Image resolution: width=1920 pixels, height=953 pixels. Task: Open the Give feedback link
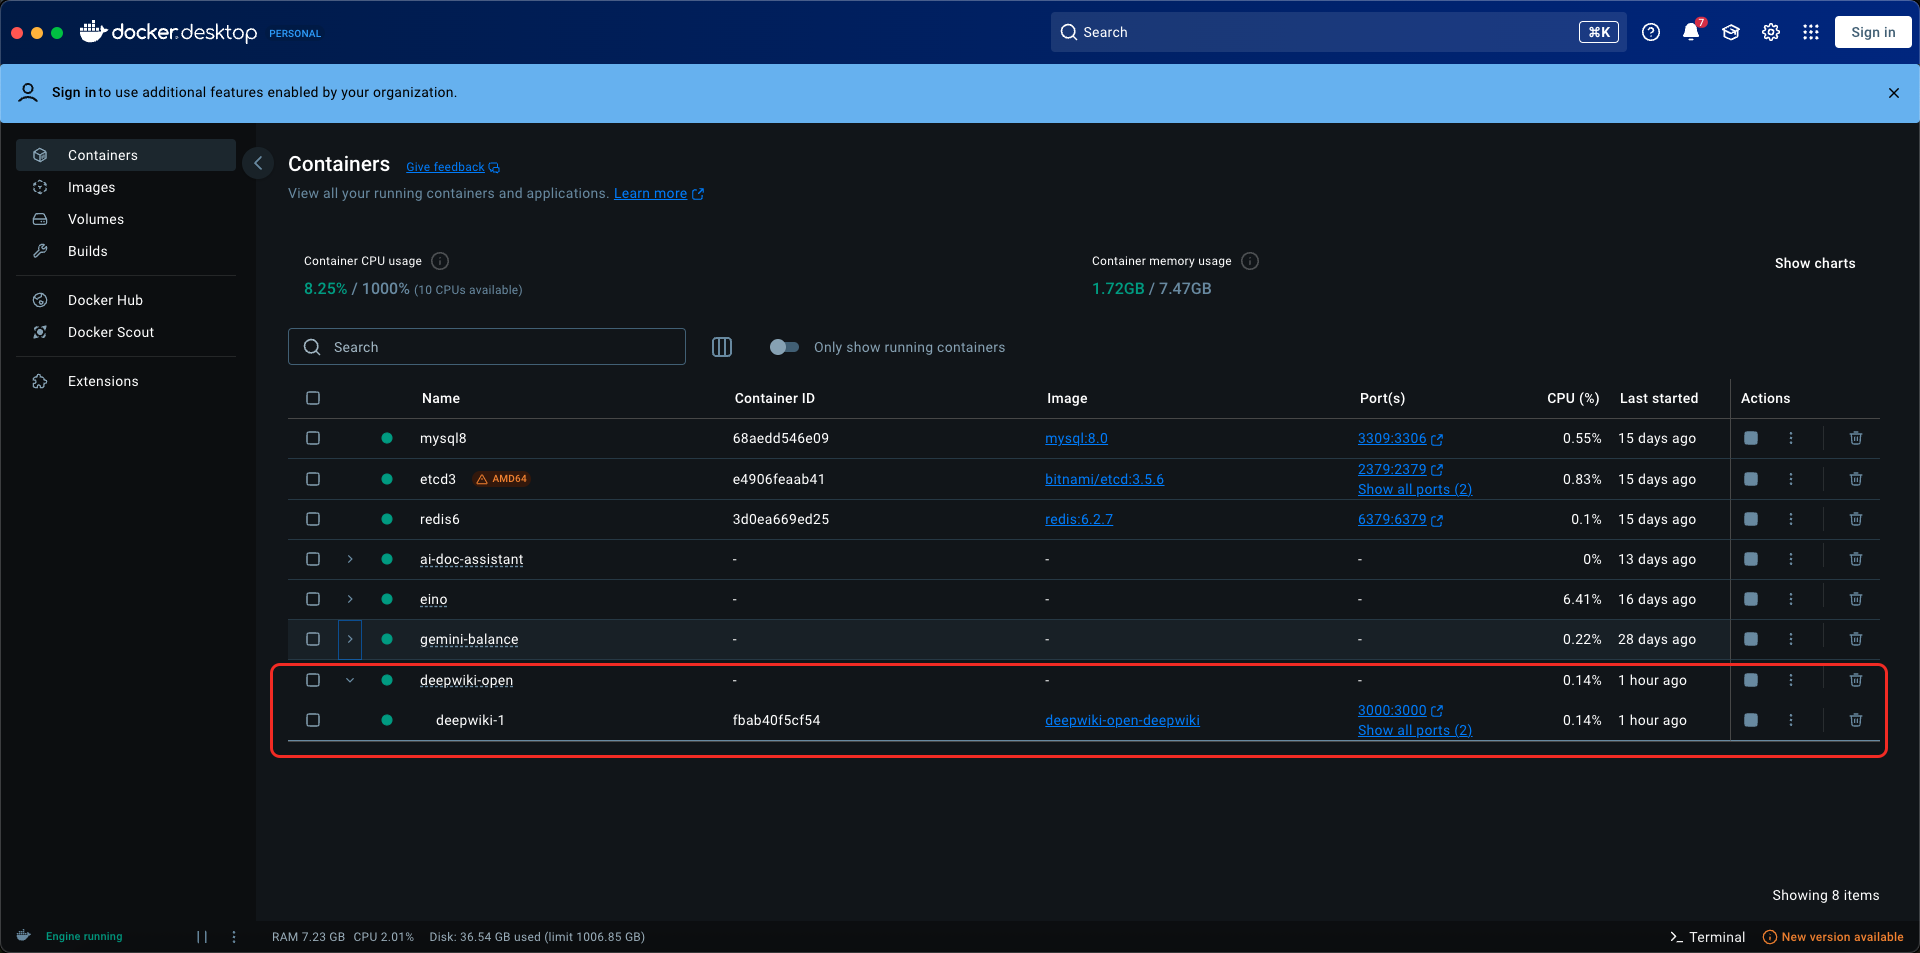453,167
